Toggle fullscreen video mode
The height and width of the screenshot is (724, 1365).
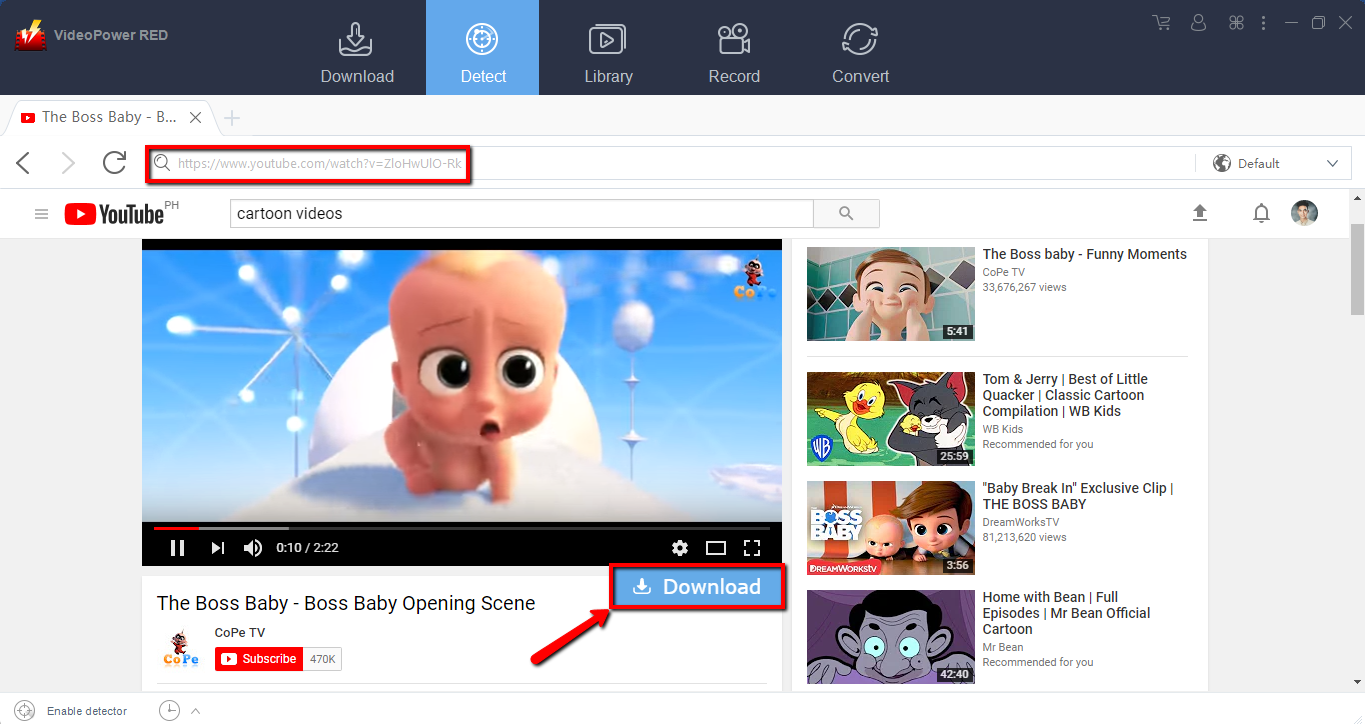(752, 547)
